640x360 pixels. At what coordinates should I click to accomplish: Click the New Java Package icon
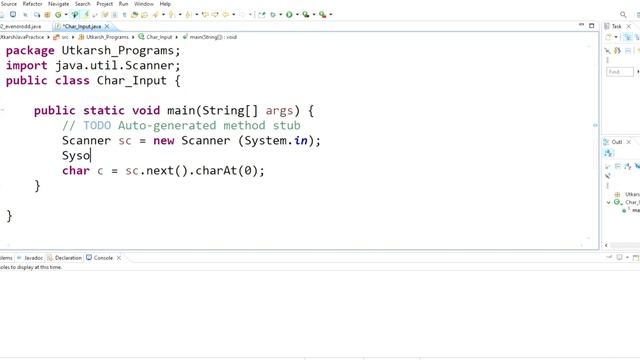(x=47, y=15)
